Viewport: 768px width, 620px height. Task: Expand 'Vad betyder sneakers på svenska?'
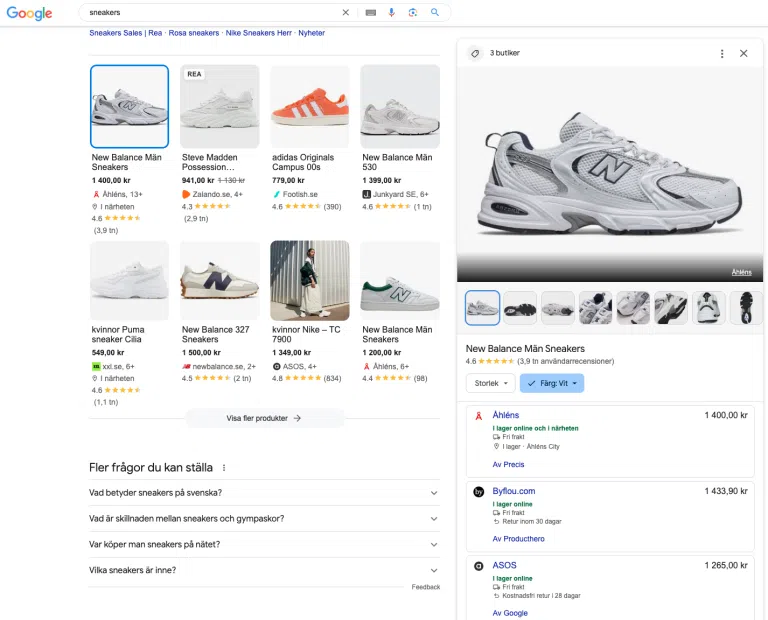tap(264, 493)
